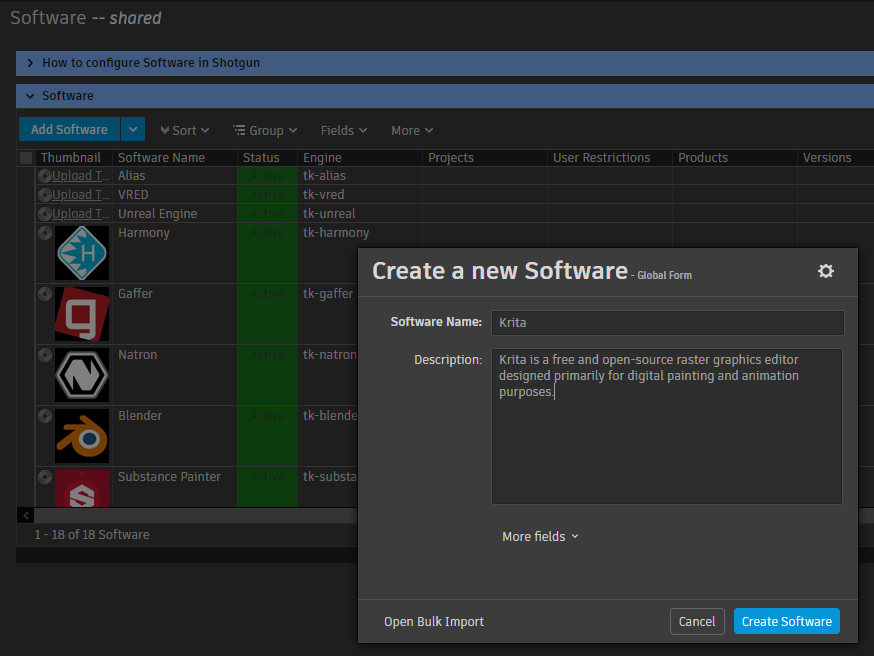Collapse the Software section
Image resolution: width=874 pixels, height=656 pixels.
click(x=30, y=96)
